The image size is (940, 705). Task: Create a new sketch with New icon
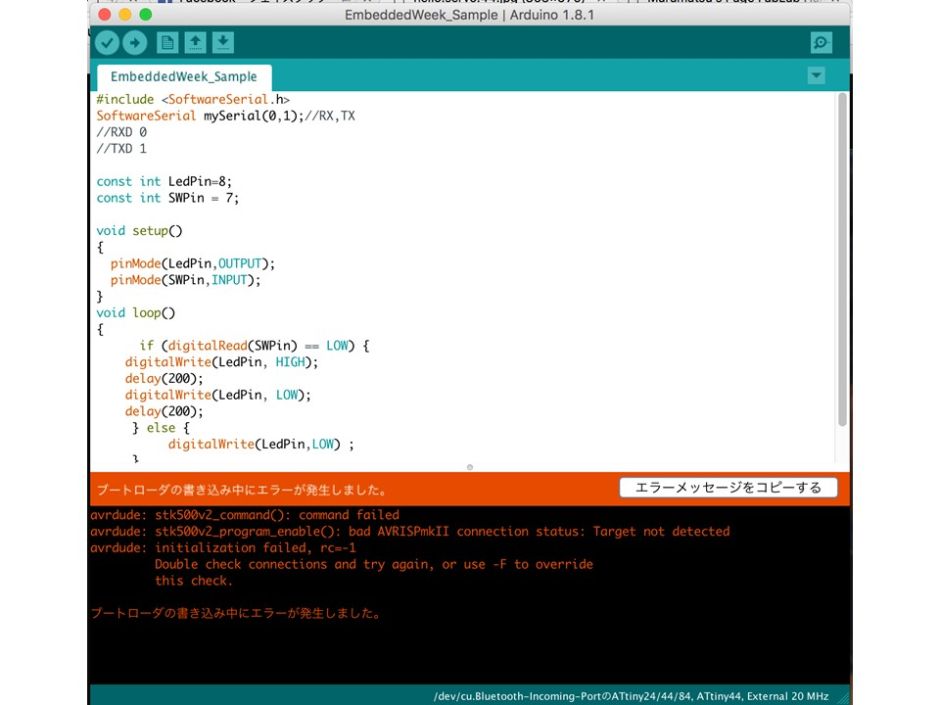[x=167, y=43]
